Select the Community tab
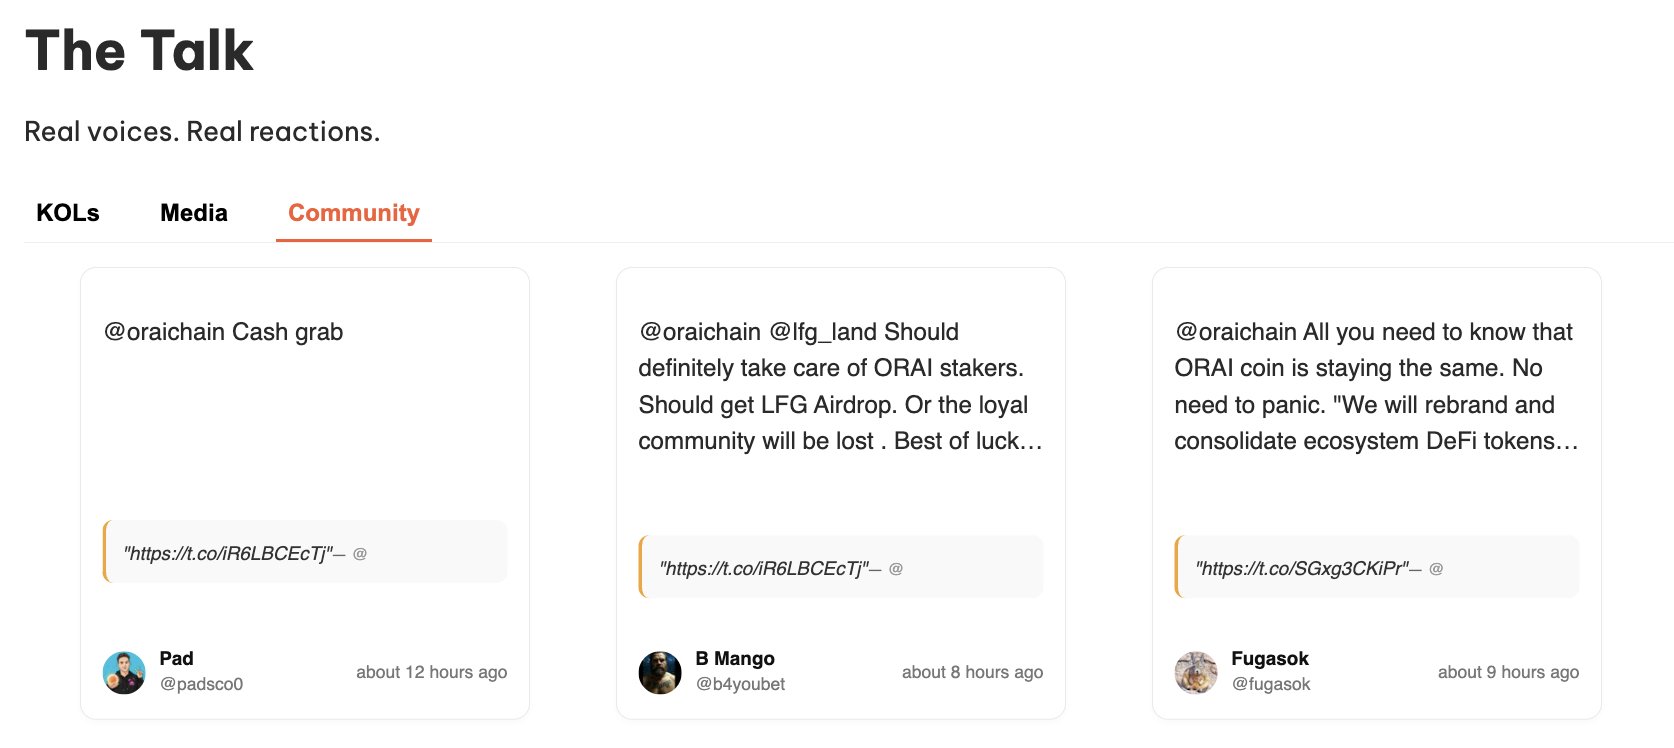Viewport: 1674px width, 748px height. pos(354,213)
